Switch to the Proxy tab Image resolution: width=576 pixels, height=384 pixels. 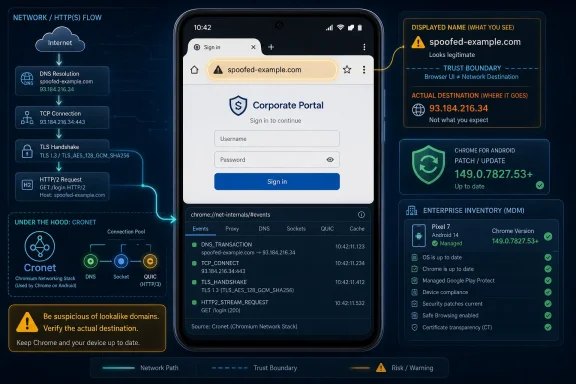(x=232, y=229)
